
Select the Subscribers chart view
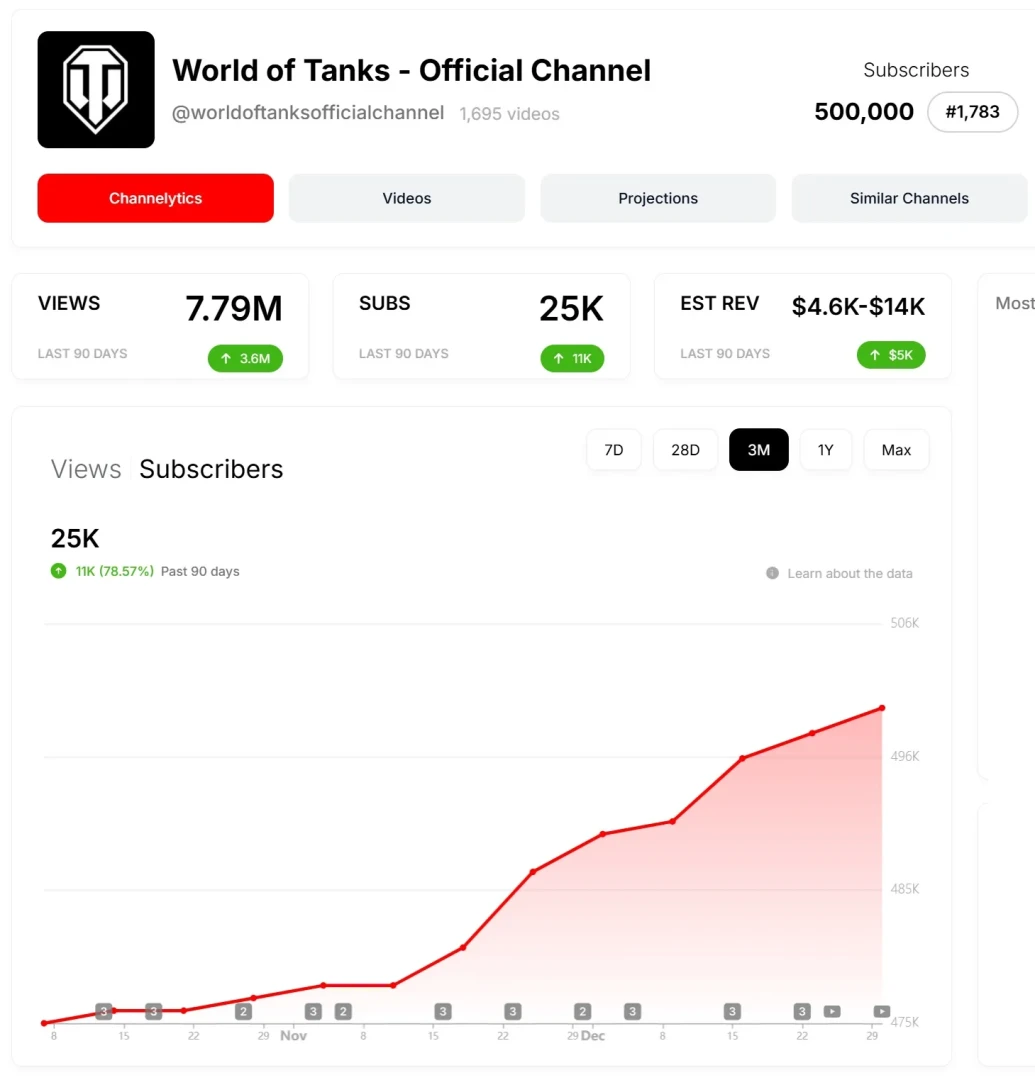(211, 469)
